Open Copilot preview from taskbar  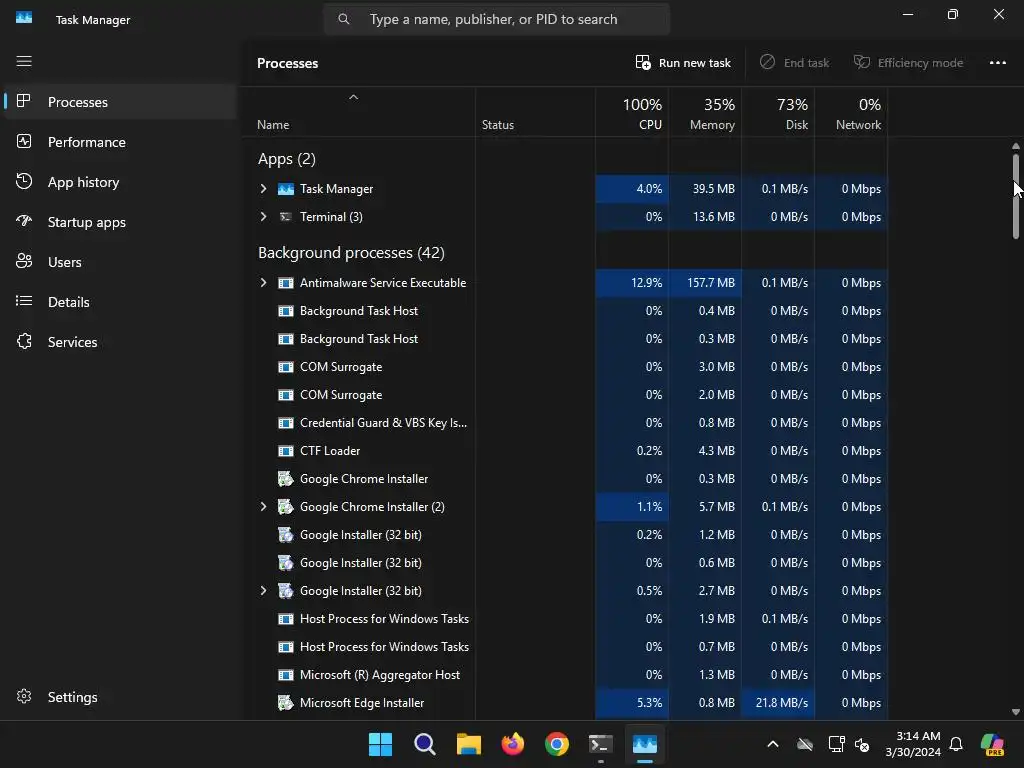click(993, 744)
